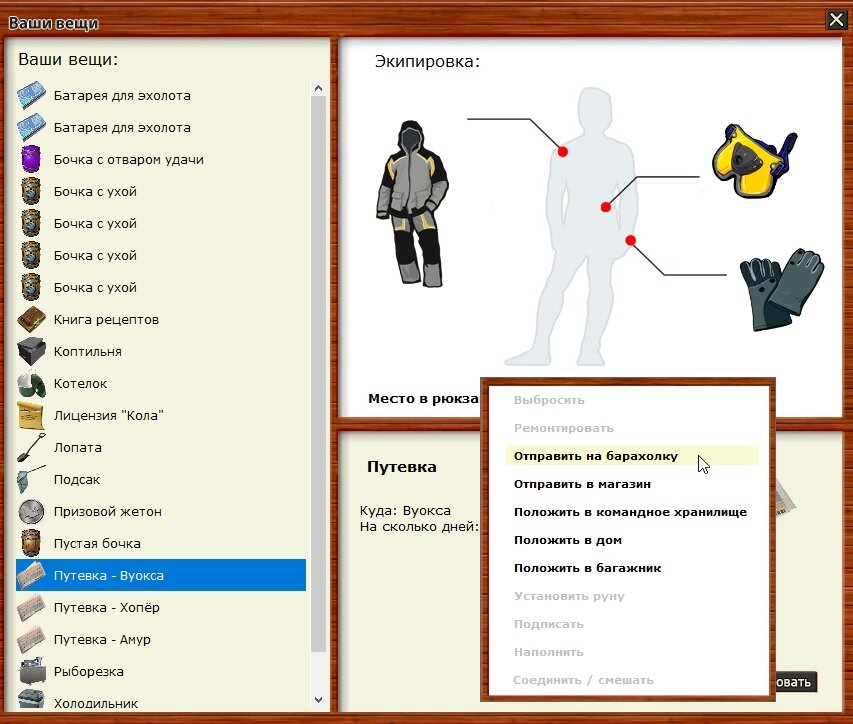Choose Отправить на барахолку from context menu
This screenshot has width=853, height=724.
[x=632, y=456]
